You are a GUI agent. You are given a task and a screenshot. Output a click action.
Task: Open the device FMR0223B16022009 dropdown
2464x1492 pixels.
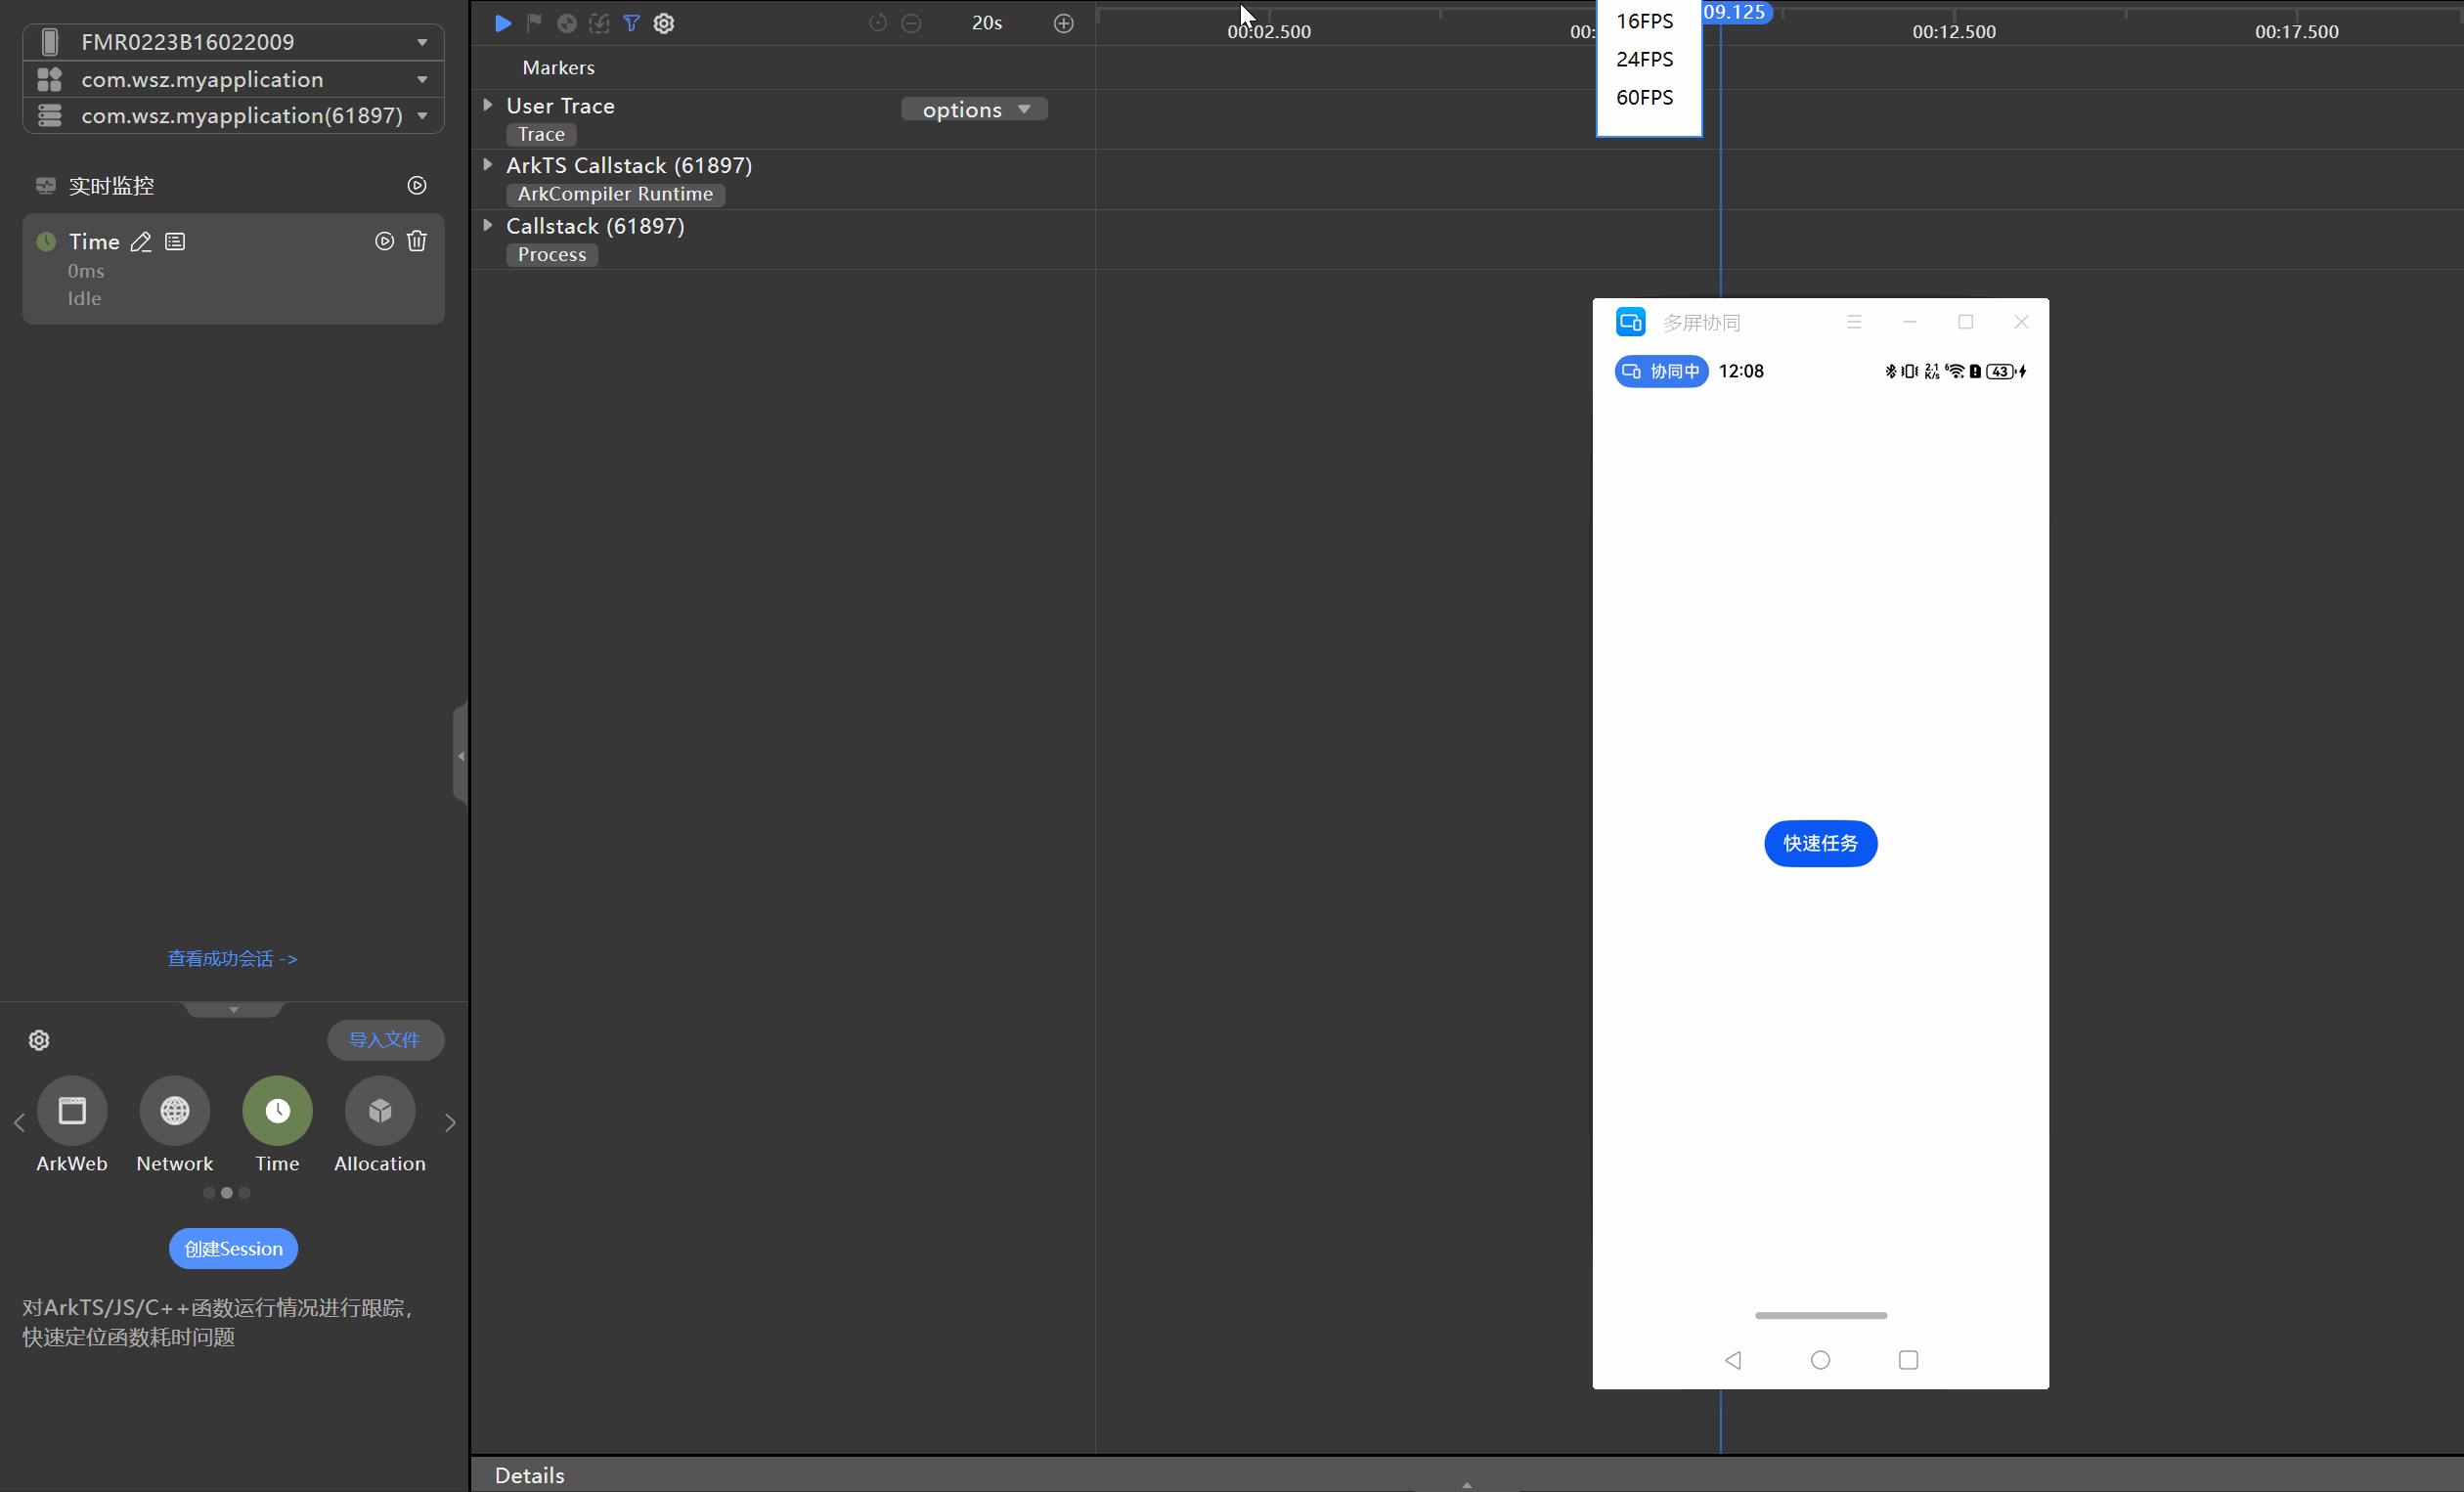tap(422, 42)
